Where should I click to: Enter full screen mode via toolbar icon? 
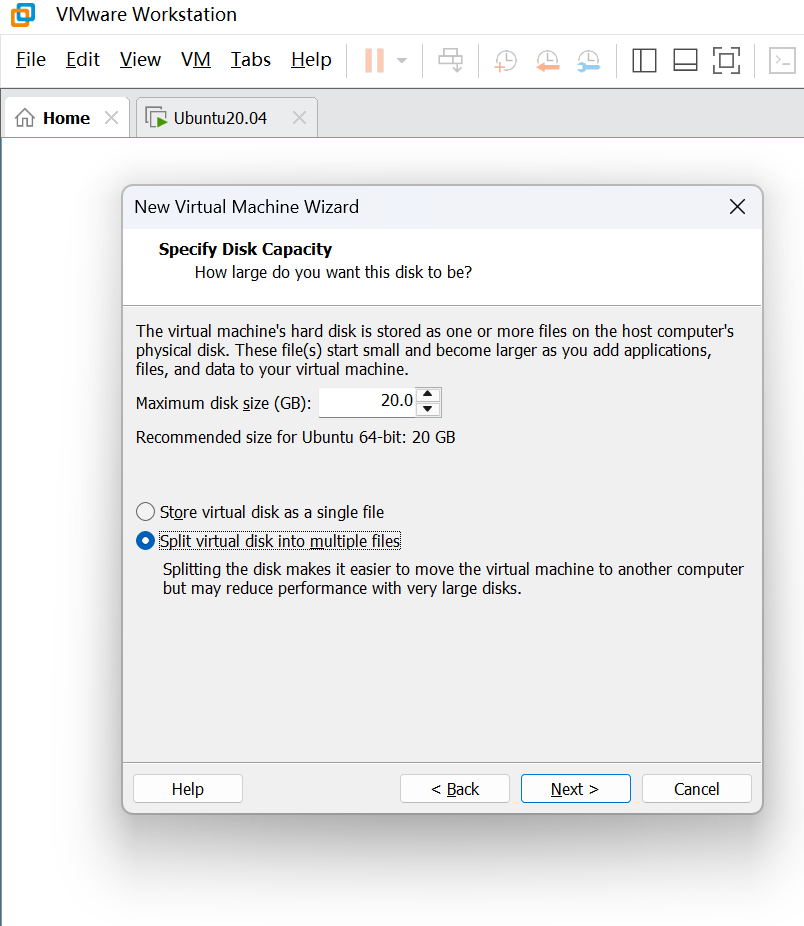coord(726,60)
